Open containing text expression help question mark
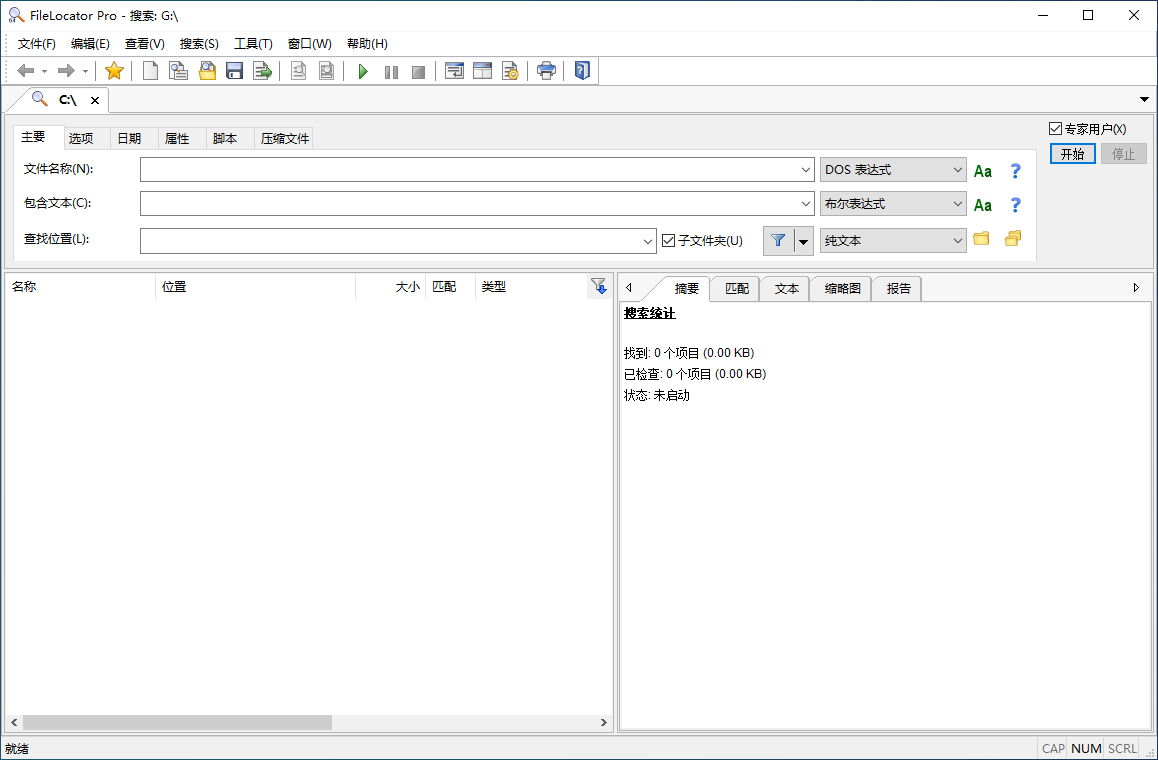The height and width of the screenshot is (760, 1158). 1015,205
